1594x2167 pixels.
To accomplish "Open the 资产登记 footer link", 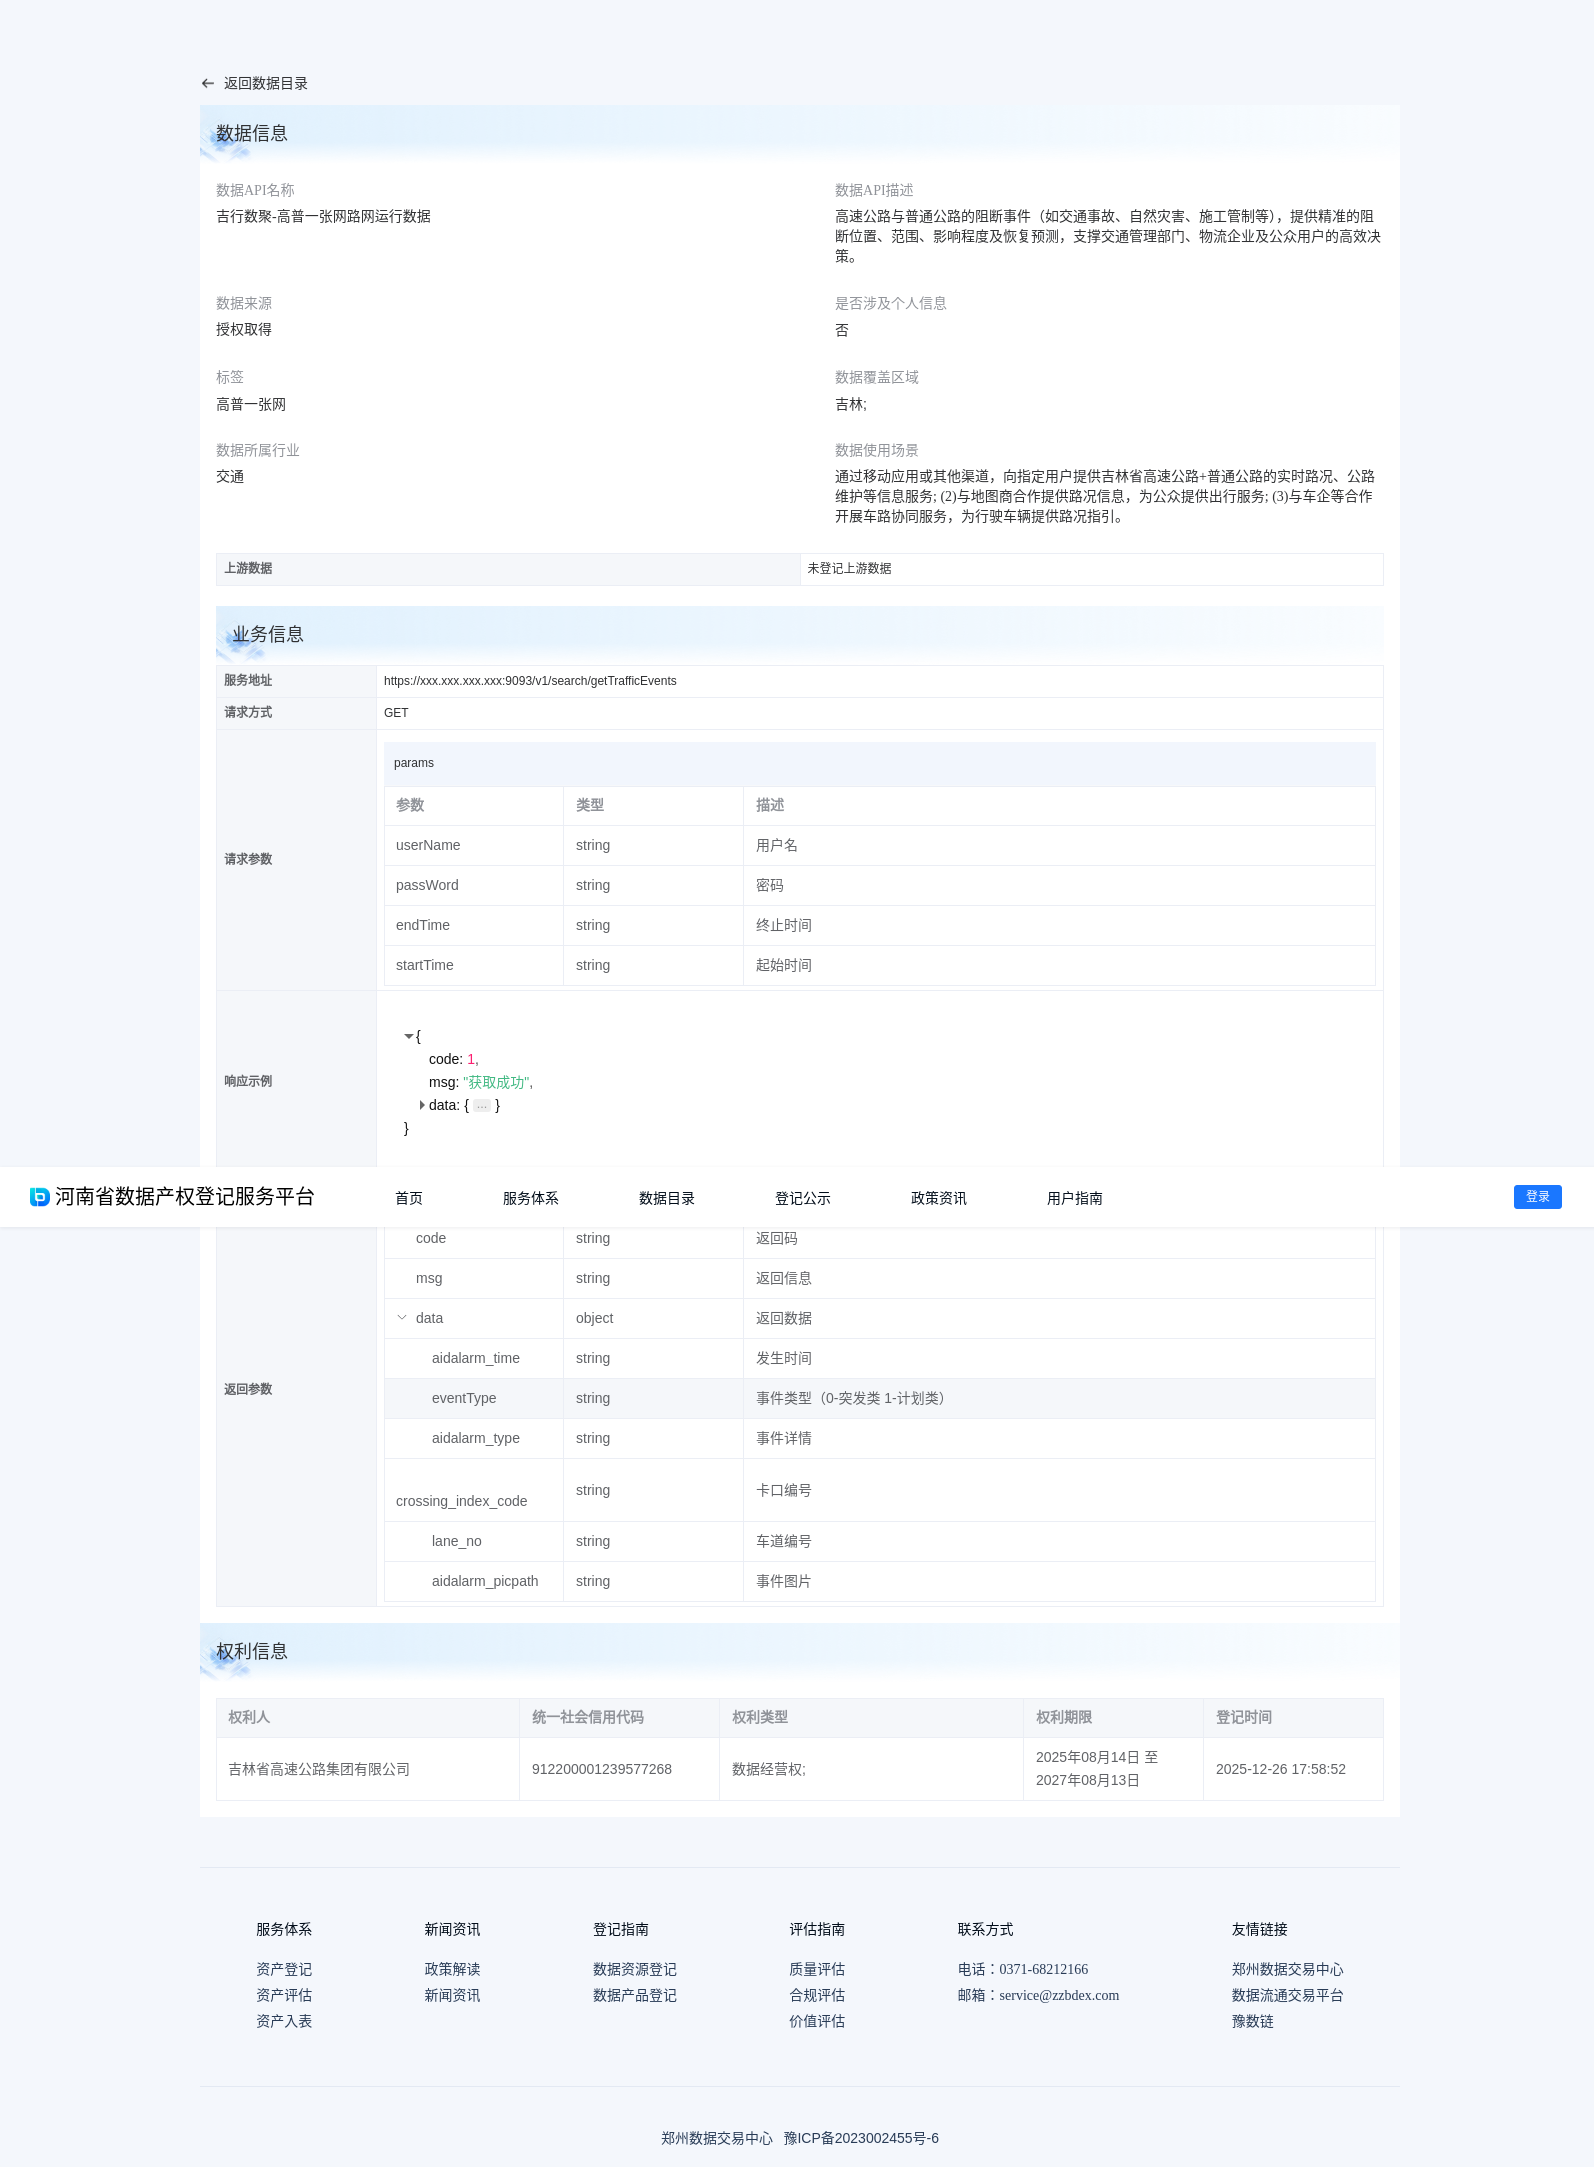I will click(284, 1969).
